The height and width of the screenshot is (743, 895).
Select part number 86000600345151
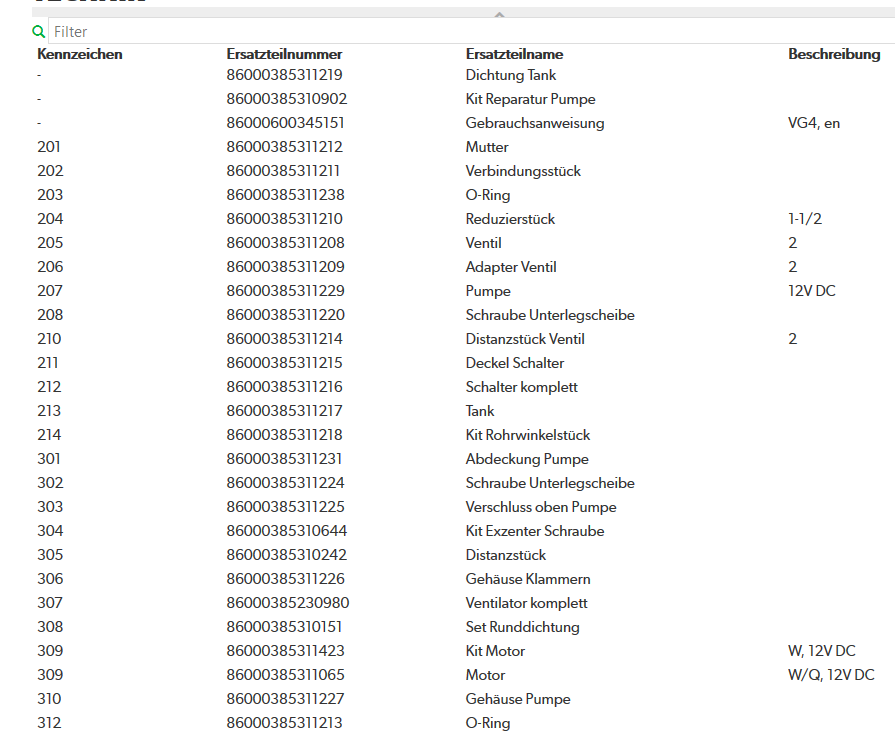tap(285, 123)
